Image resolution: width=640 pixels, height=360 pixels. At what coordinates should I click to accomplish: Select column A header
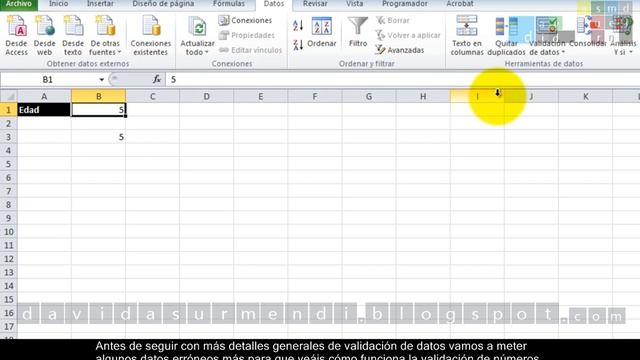[44, 96]
